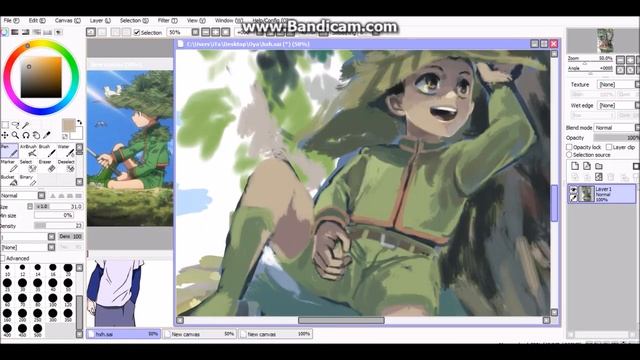Enable the Opacity lock checkbox

coord(569,147)
